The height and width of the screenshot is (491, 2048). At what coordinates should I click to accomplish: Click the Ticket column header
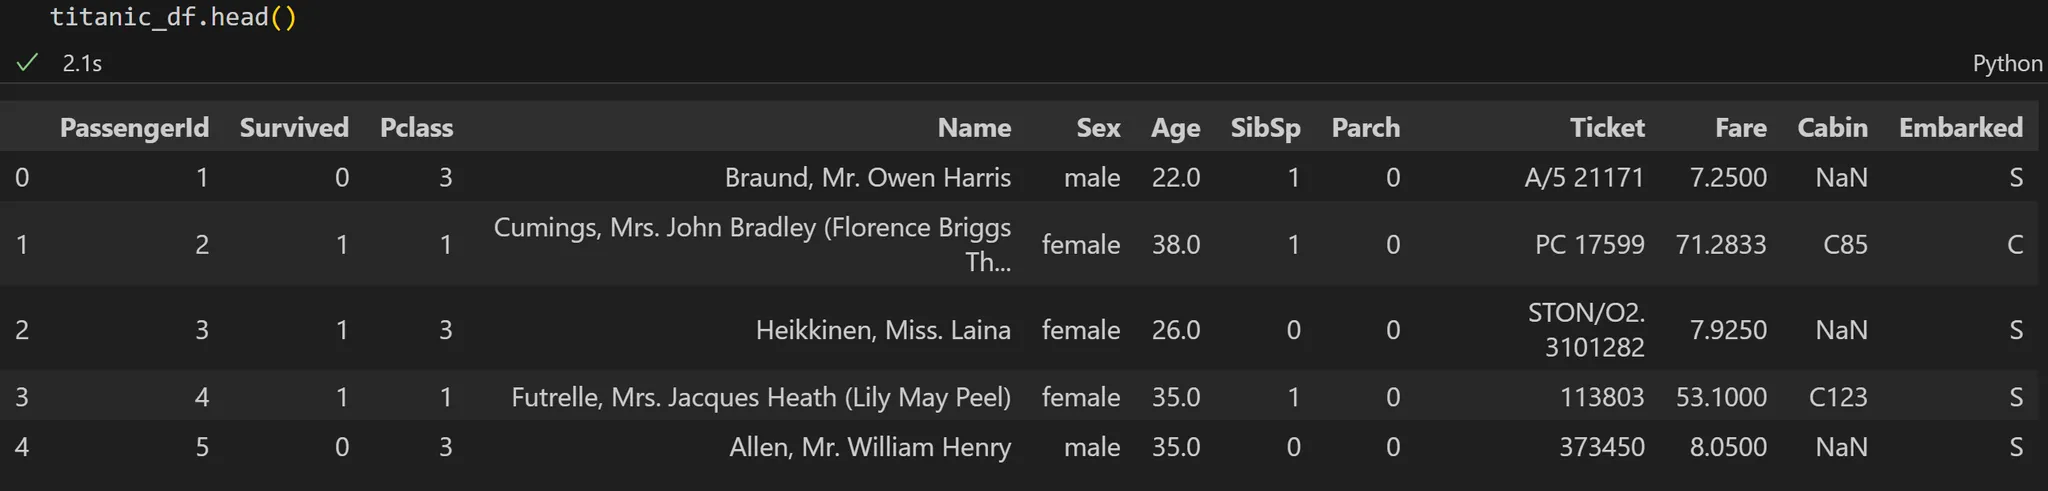coord(1607,128)
